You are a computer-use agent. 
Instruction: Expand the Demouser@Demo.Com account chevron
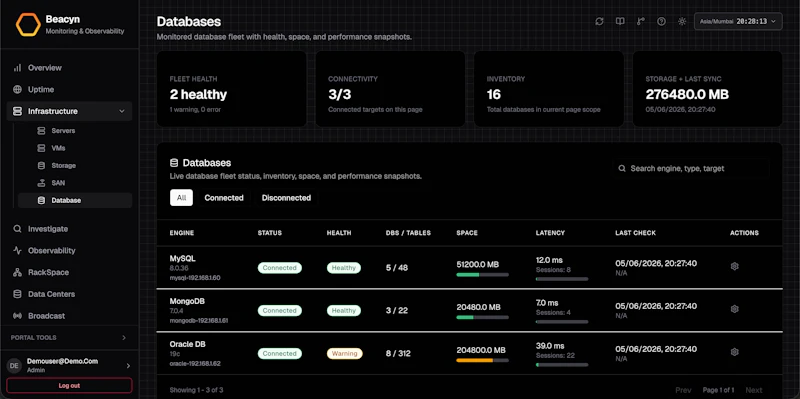click(128, 365)
